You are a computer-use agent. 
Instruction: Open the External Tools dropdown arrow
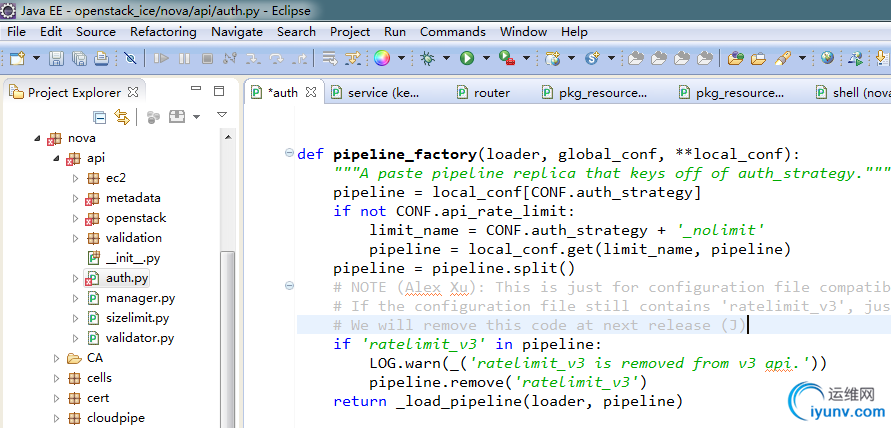[526, 58]
